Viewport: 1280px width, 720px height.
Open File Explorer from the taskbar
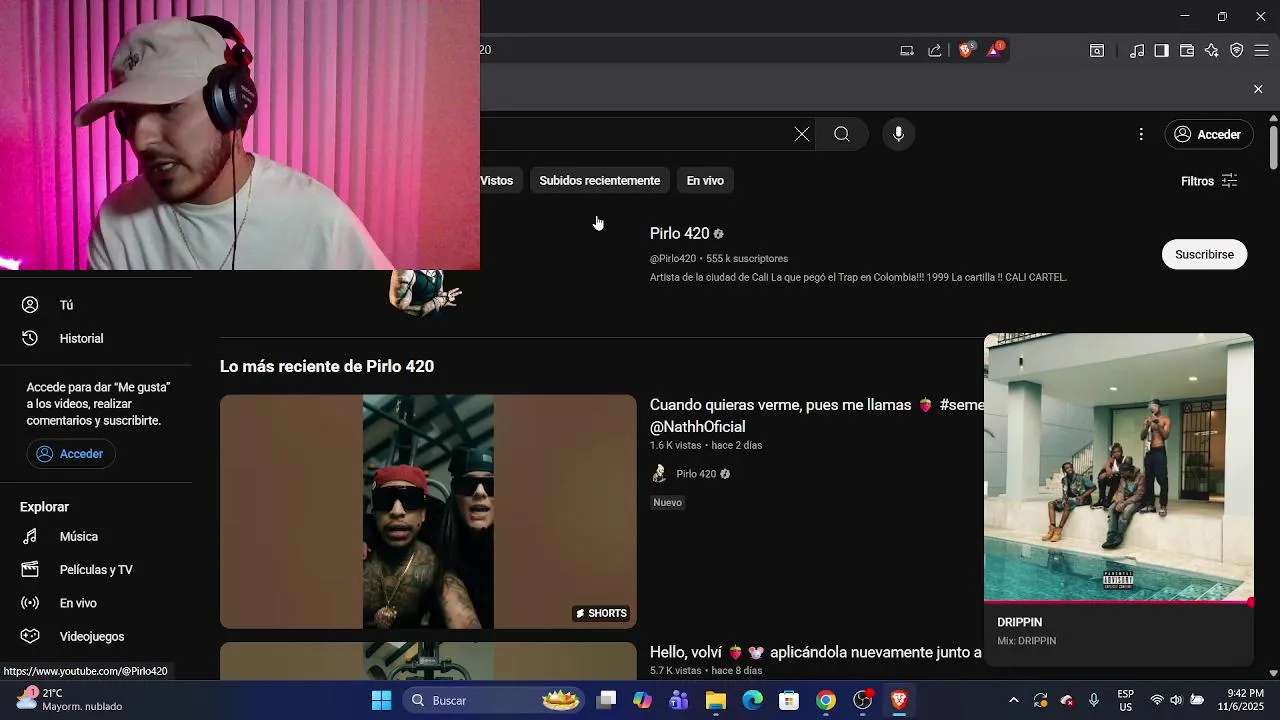click(x=716, y=700)
